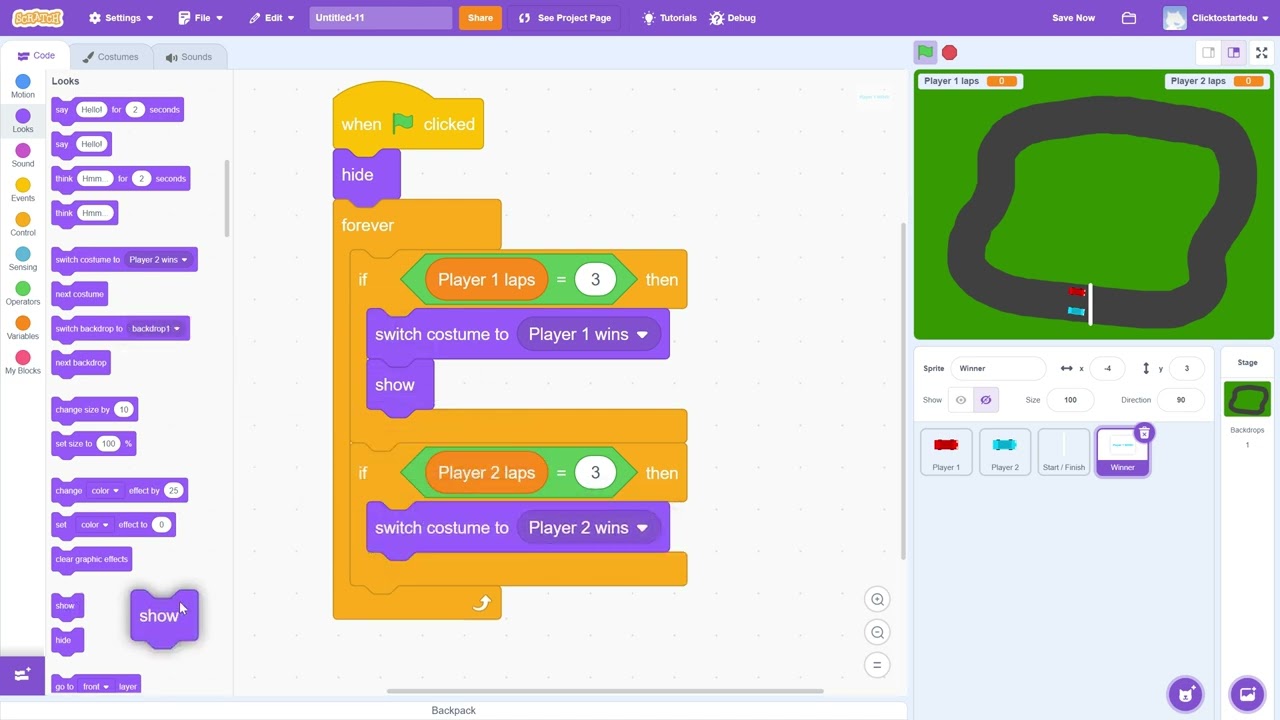This screenshot has width=1280, height=720.
Task: Open the Choose a Backdrop button
Action: click(x=1247, y=694)
